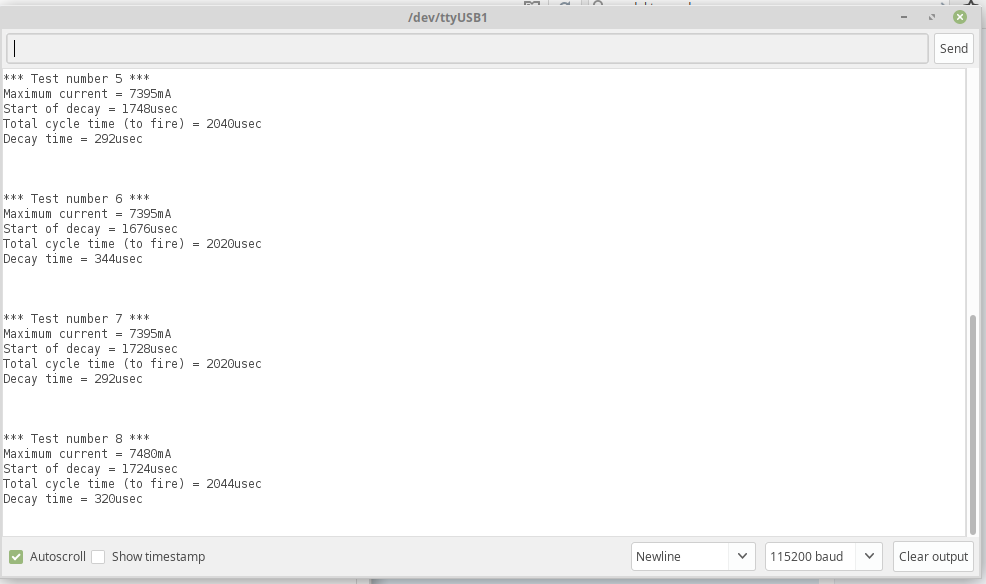Click the "Test number 7" header line
Image resolution: width=986 pixels, height=584 pixels.
(x=77, y=319)
